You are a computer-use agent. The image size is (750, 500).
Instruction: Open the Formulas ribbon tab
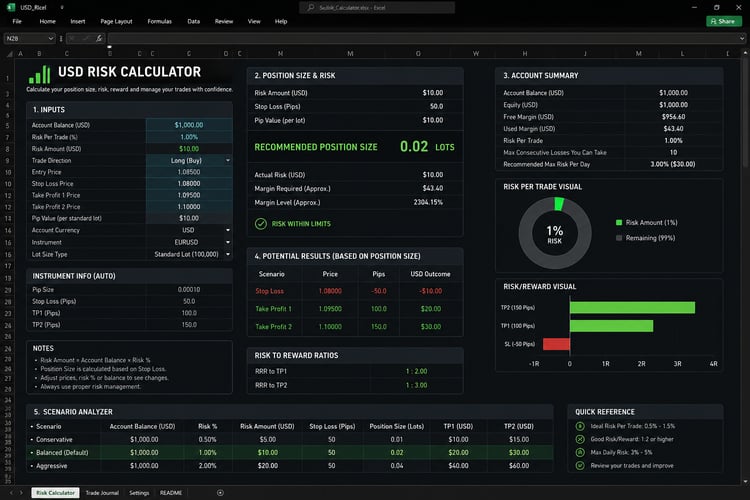click(159, 21)
